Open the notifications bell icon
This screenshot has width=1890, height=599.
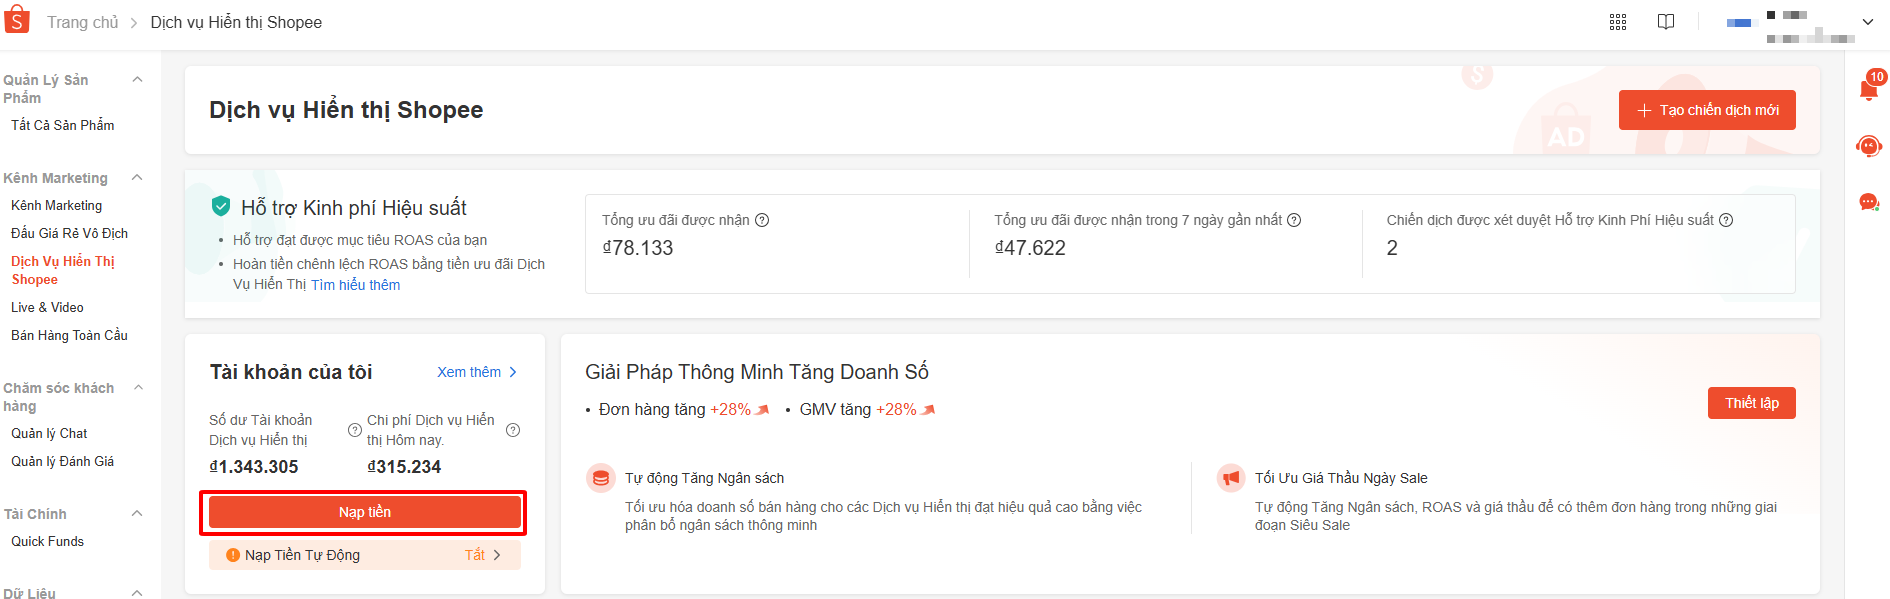(x=1868, y=88)
